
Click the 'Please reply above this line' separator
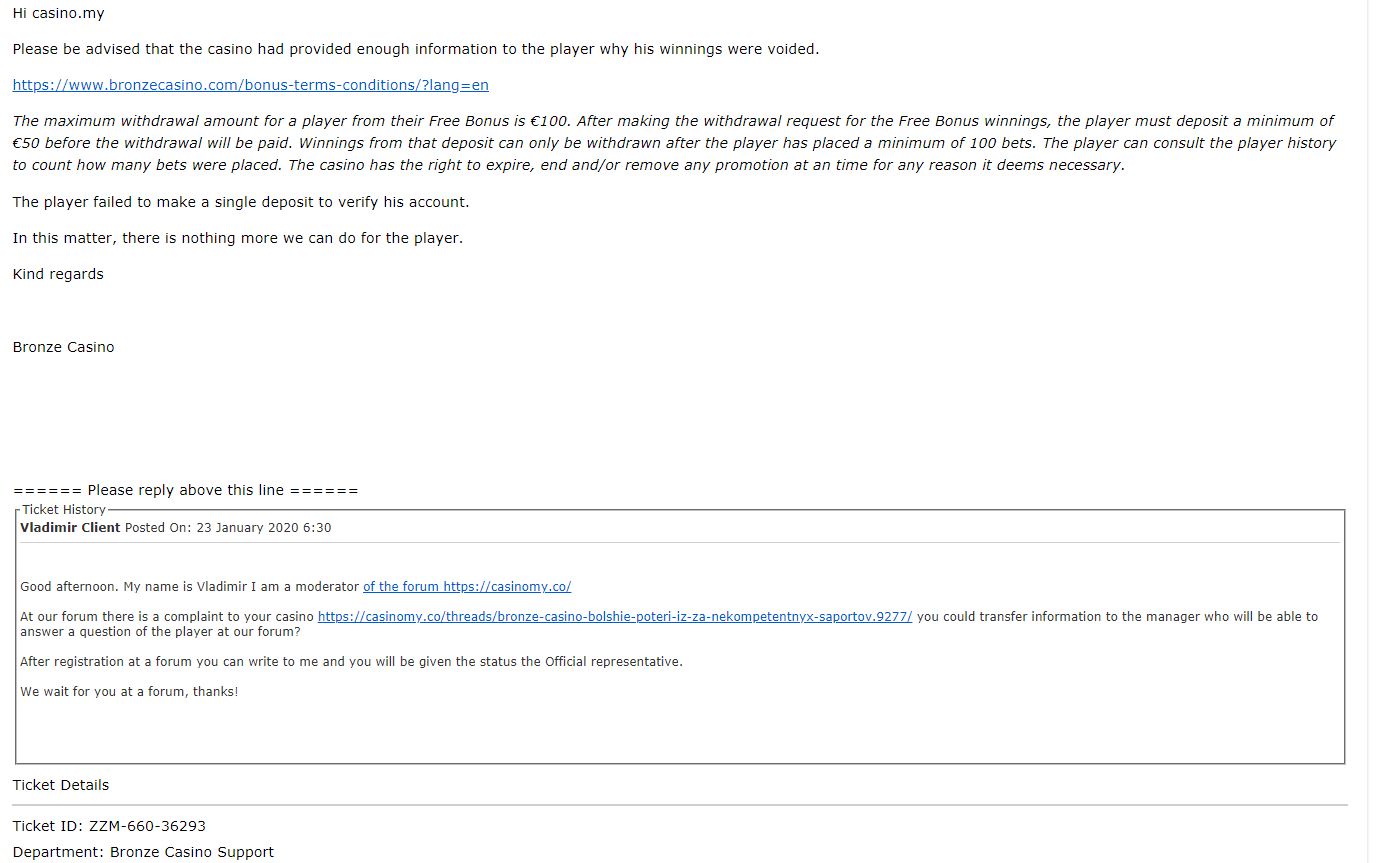pyautogui.click(x=185, y=490)
